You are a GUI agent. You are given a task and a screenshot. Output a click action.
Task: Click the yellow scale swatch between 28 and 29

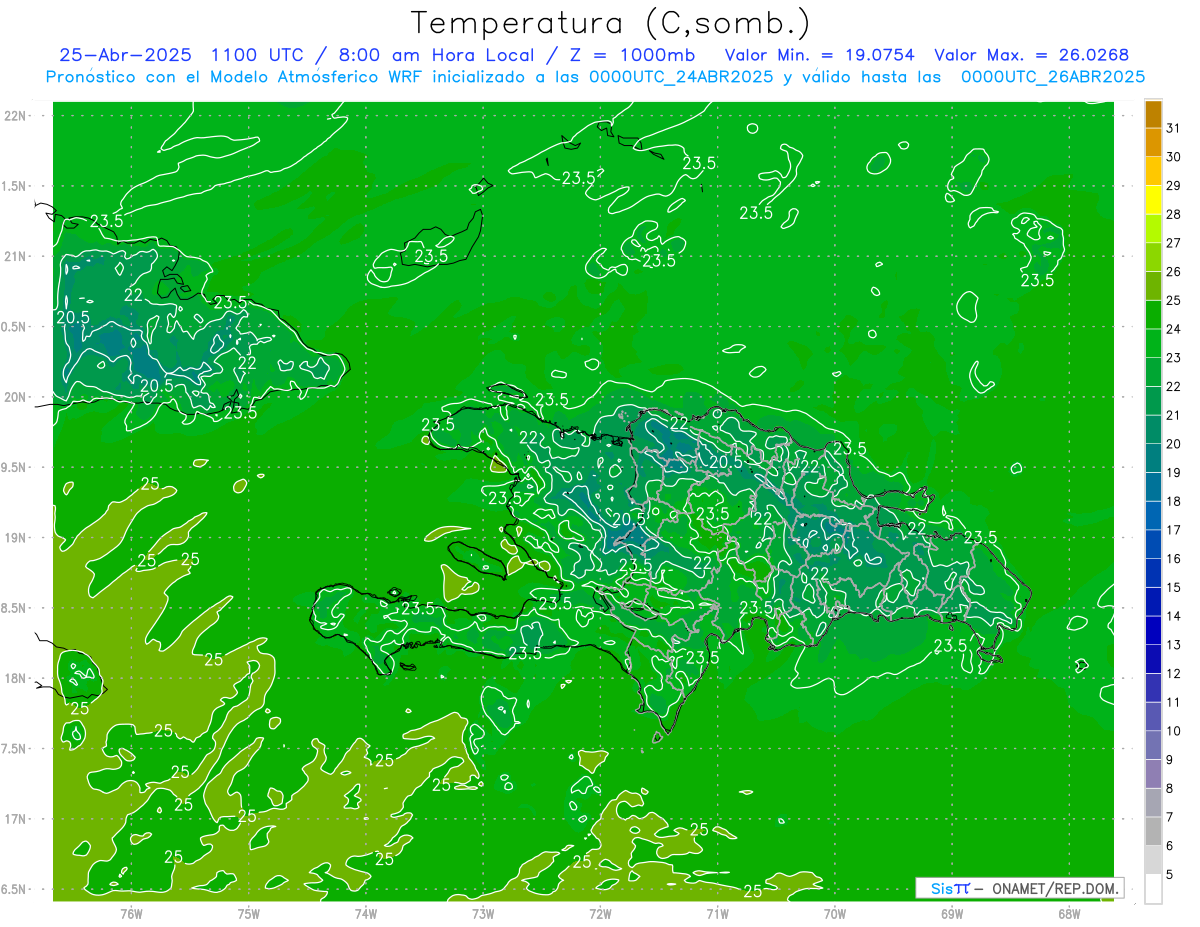point(1153,200)
